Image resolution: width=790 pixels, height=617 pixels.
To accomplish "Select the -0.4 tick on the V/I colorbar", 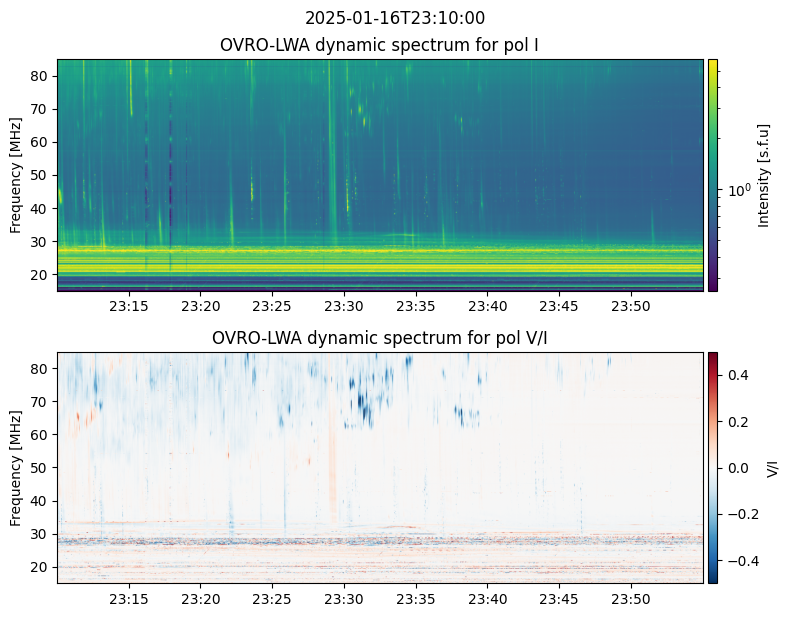I will click(738, 560).
